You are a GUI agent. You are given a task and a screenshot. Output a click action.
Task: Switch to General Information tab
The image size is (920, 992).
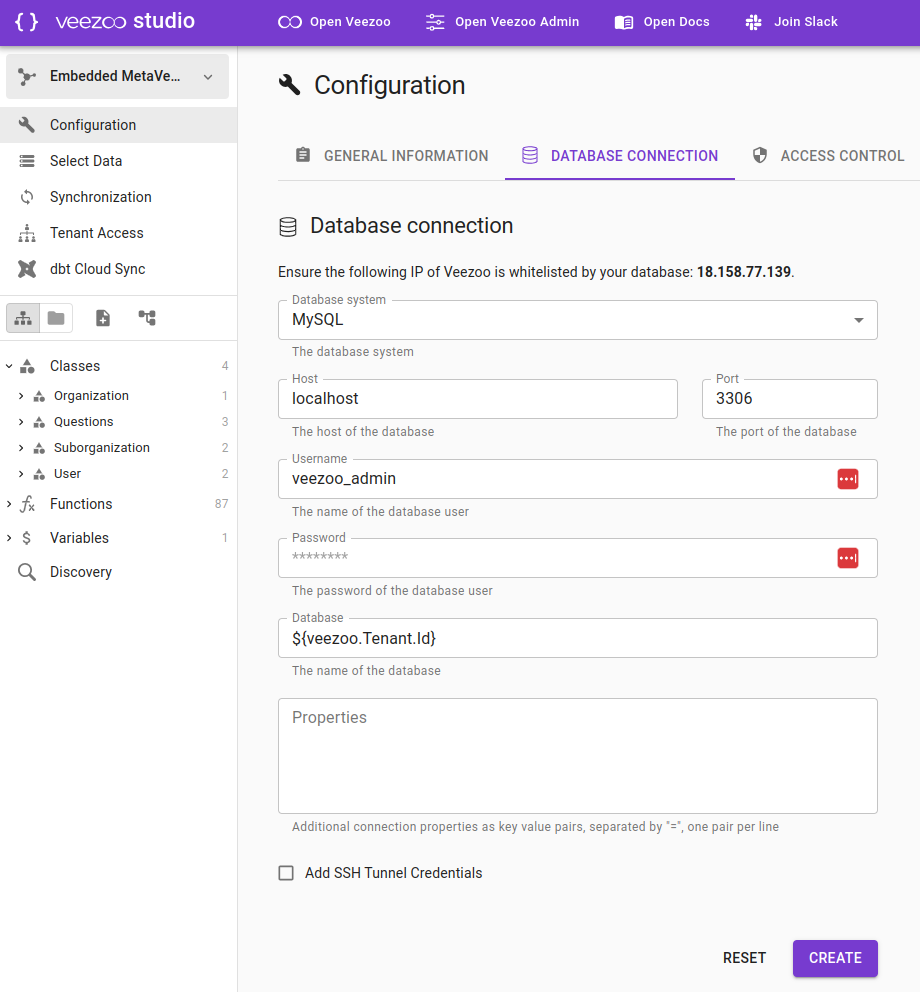[x=392, y=156]
